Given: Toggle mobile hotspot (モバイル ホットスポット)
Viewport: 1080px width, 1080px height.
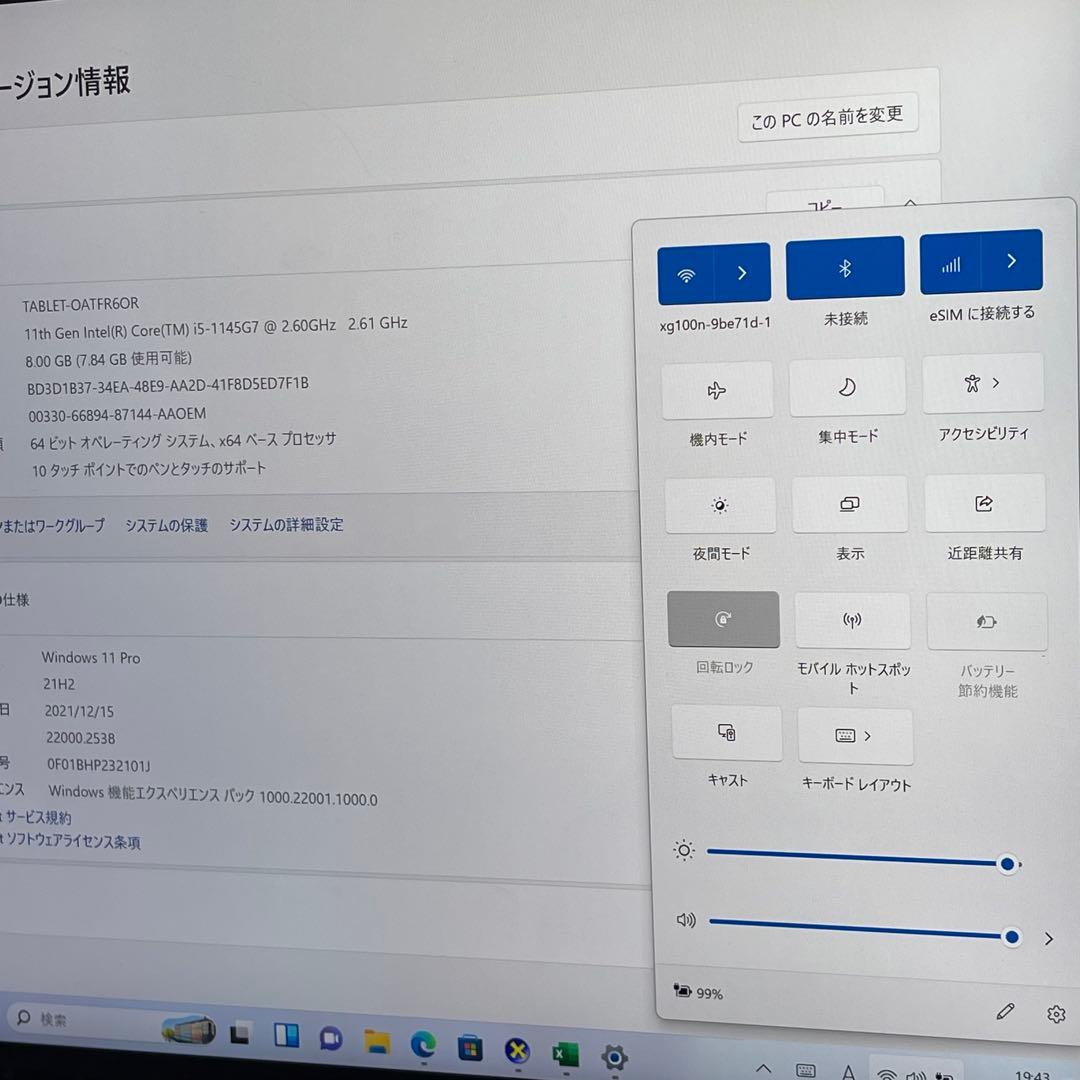Looking at the screenshot, I should (x=853, y=621).
